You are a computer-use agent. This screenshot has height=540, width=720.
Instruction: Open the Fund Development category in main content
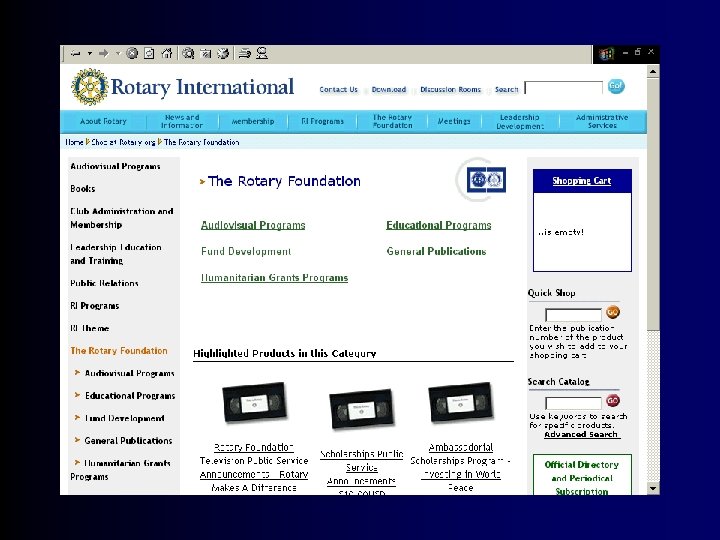click(246, 251)
